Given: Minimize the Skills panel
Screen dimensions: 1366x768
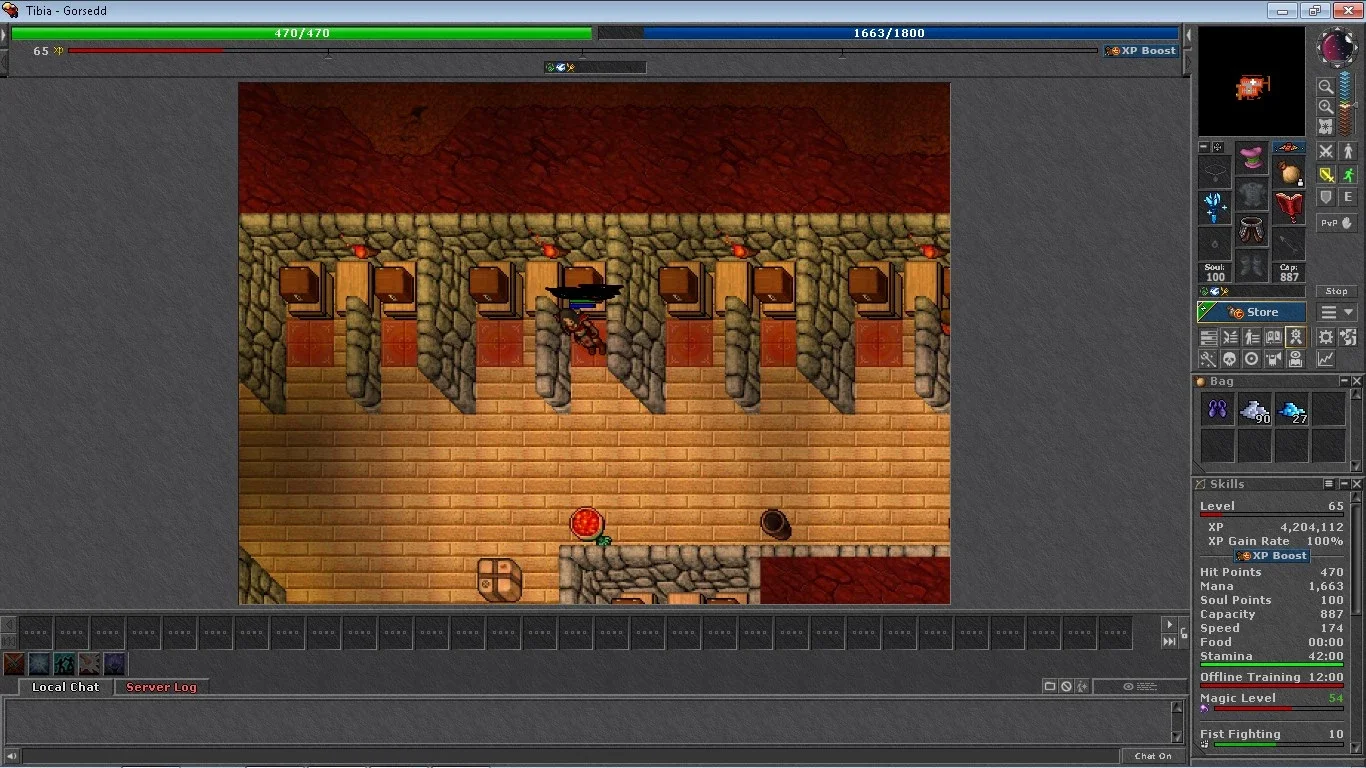Looking at the screenshot, I should pyautogui.click(x=1344, y=484).
